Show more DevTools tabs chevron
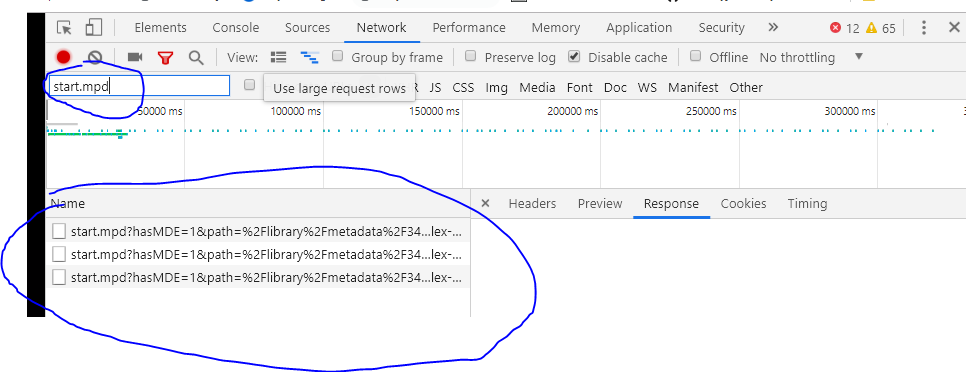This screenshot has width=966, height=372. [x=773, y=28]
